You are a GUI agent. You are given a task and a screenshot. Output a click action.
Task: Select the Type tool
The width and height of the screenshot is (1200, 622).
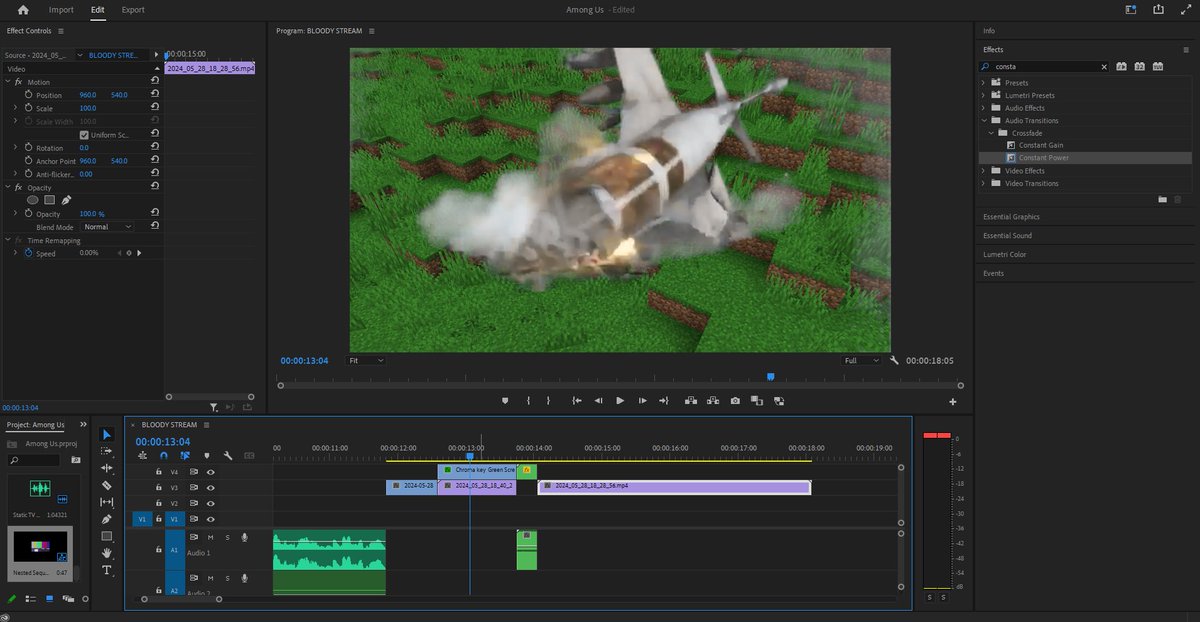[107, 570]
